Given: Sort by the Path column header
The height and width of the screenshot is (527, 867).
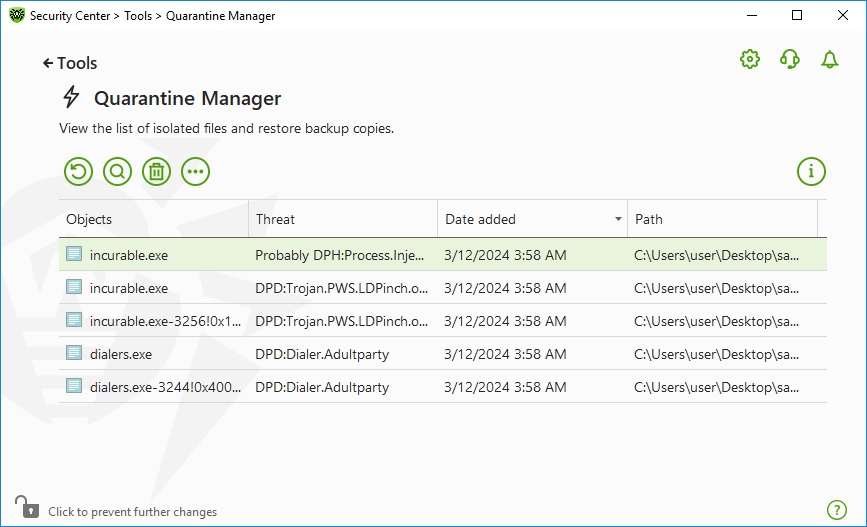Looking at the screenshot, I should (722, 219).
